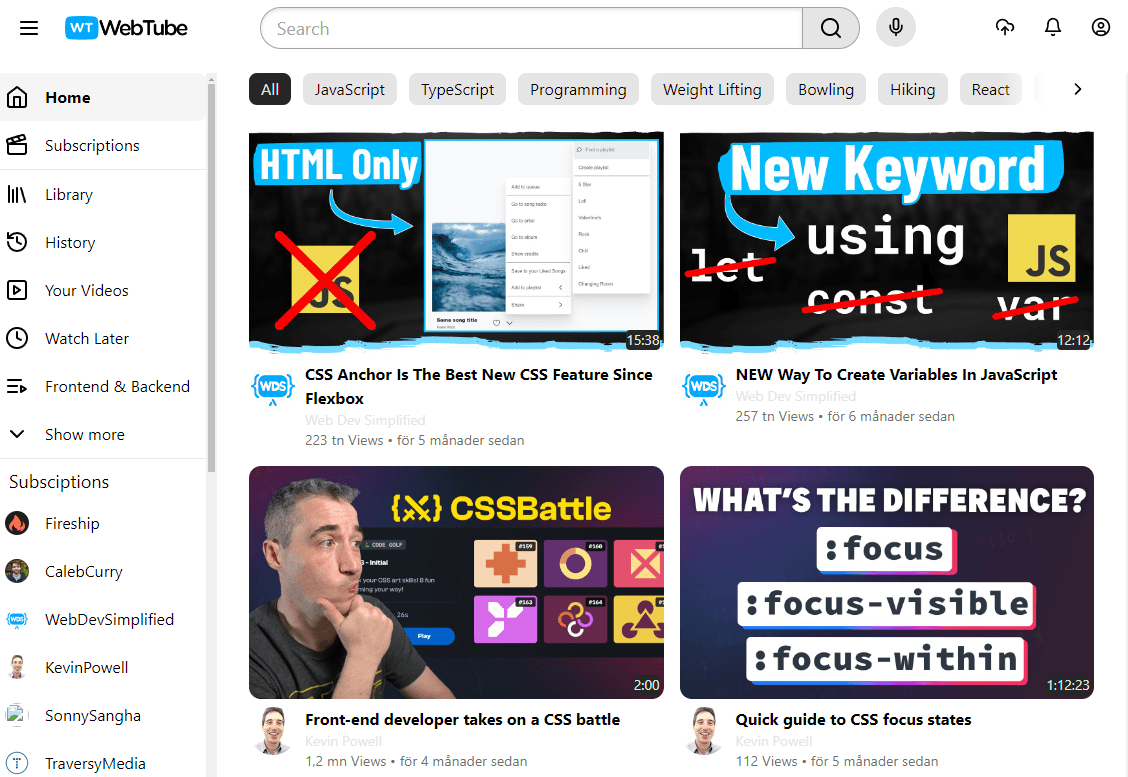Click the WebTube logo
This screenshot has width=1128, height=777.
[x=126, y=28]
